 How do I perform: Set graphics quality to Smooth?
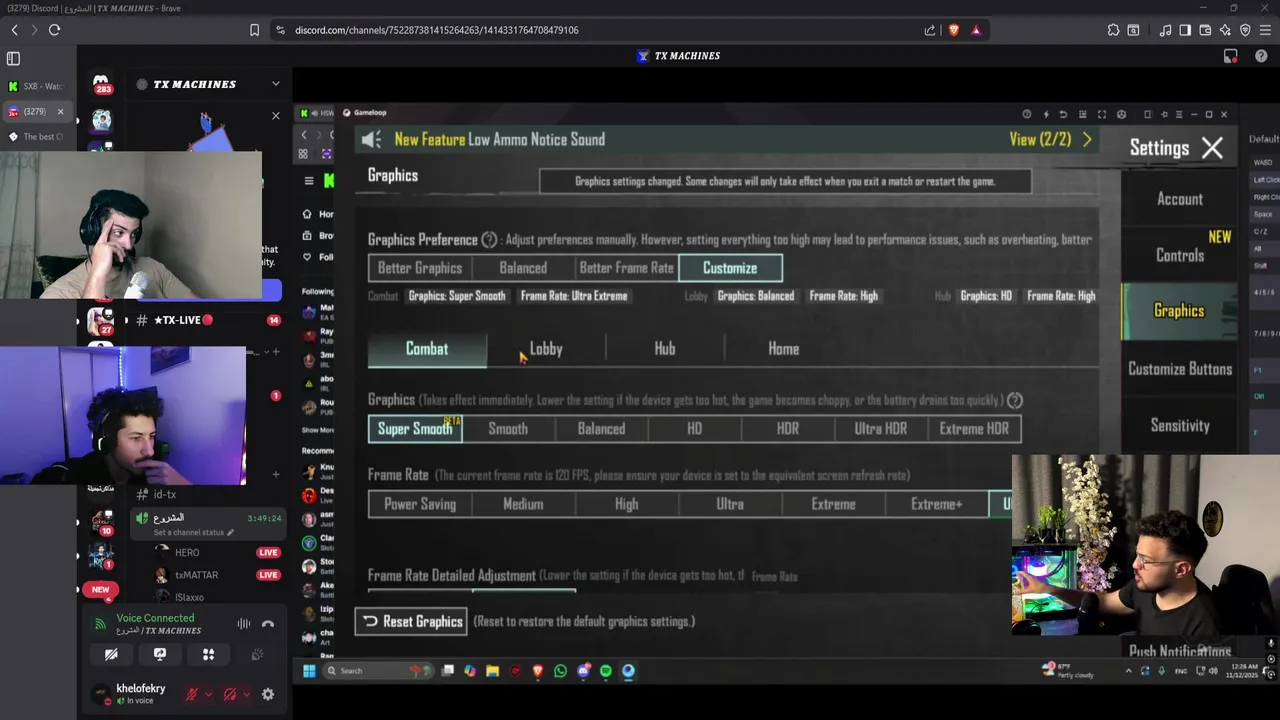(508, 429)
